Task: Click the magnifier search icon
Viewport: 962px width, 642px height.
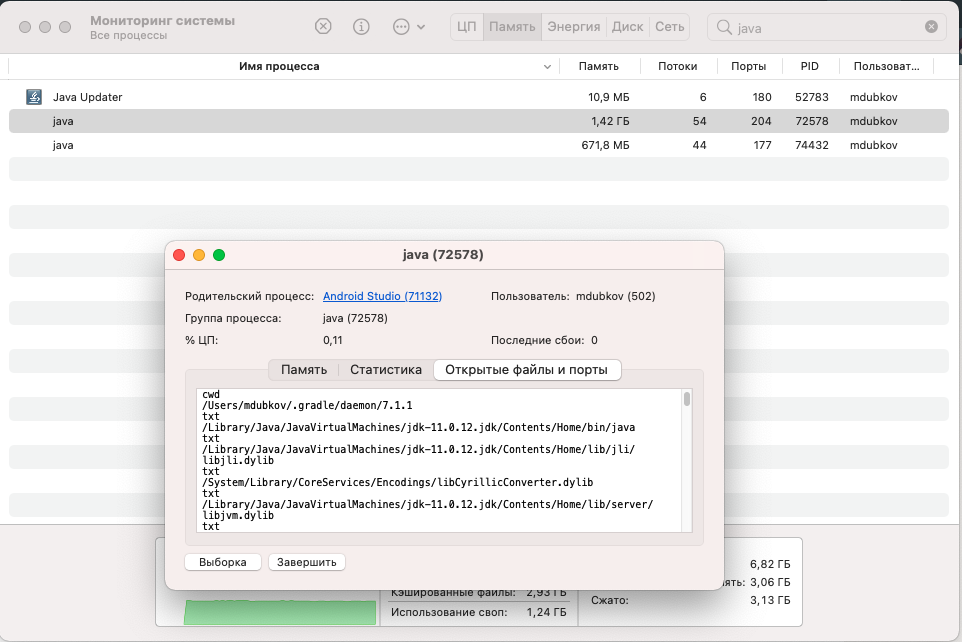Action: (724, 28)
